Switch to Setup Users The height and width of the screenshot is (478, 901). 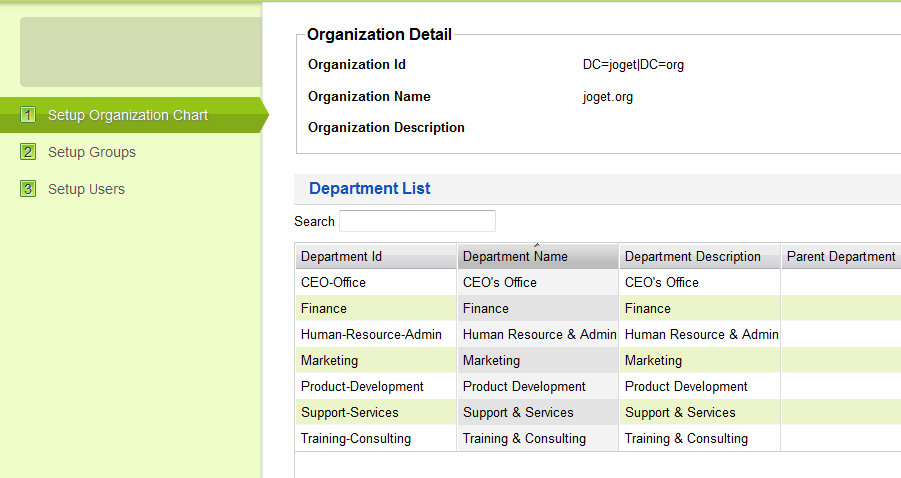(x=86, y=189)
